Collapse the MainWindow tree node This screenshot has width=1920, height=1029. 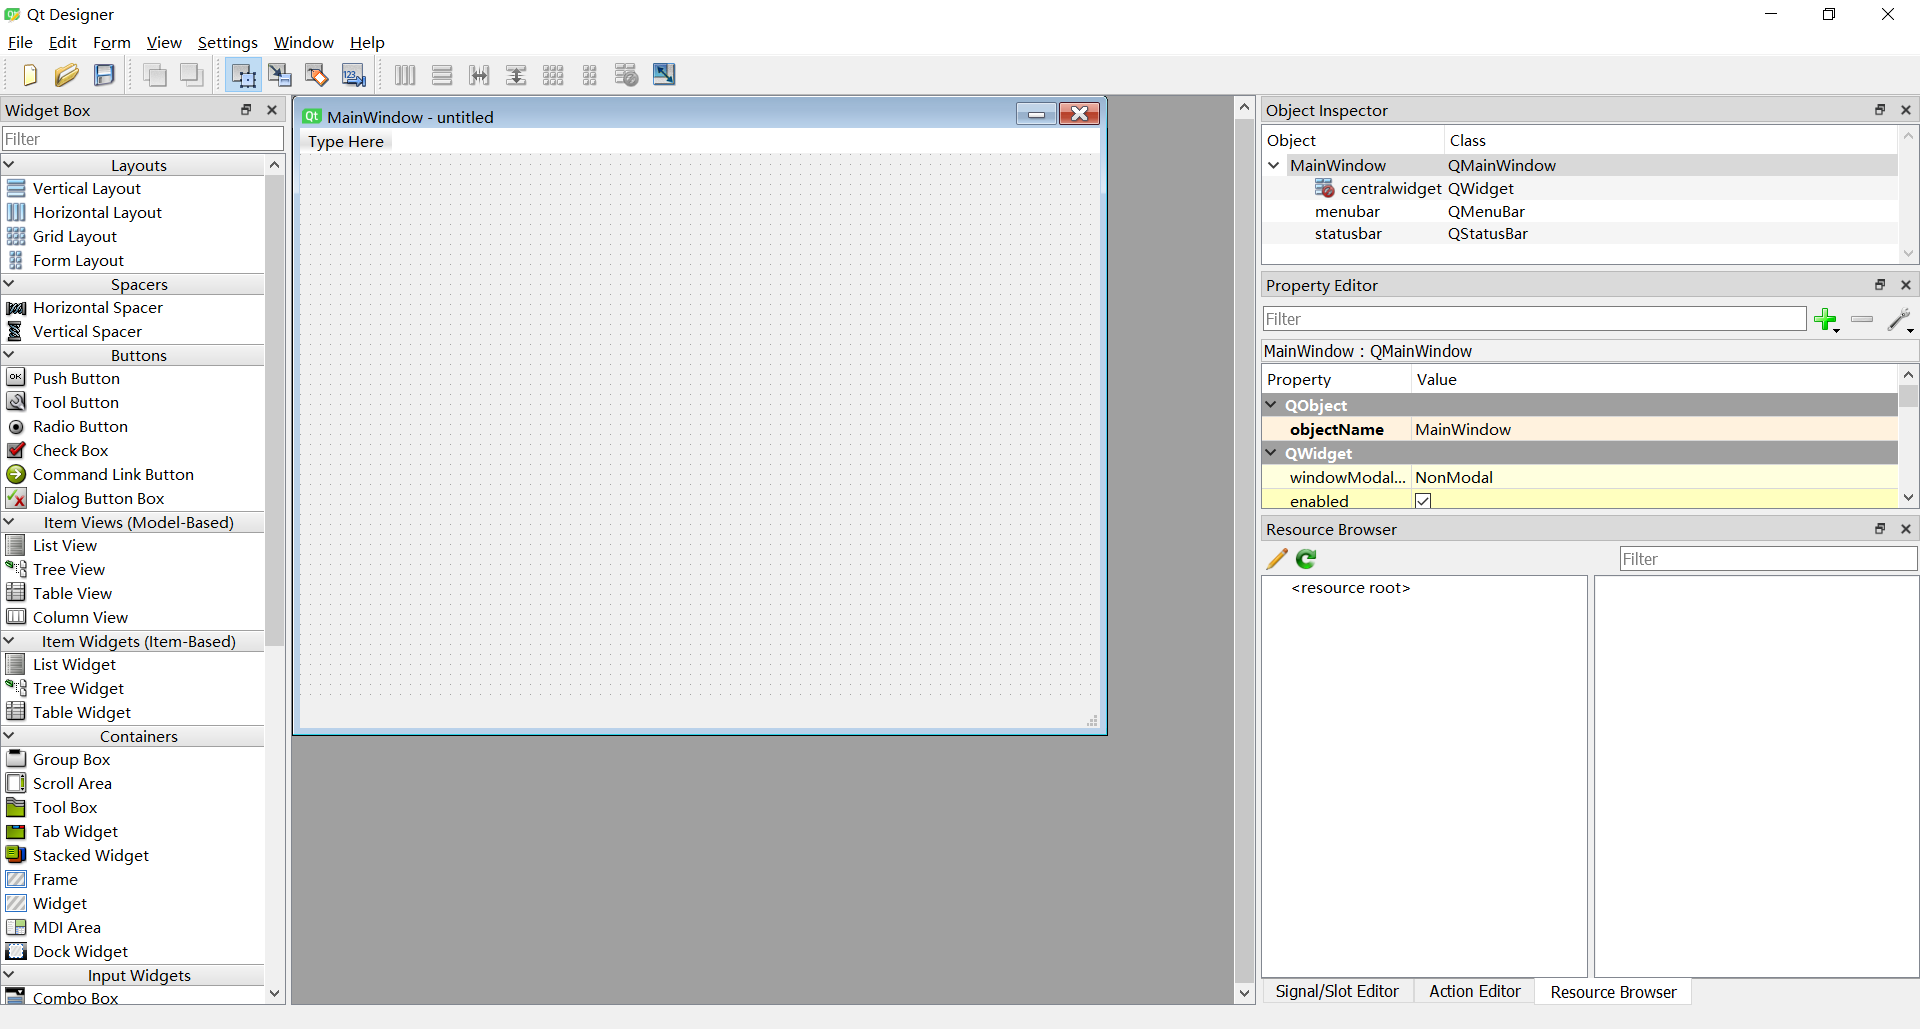1274,166
